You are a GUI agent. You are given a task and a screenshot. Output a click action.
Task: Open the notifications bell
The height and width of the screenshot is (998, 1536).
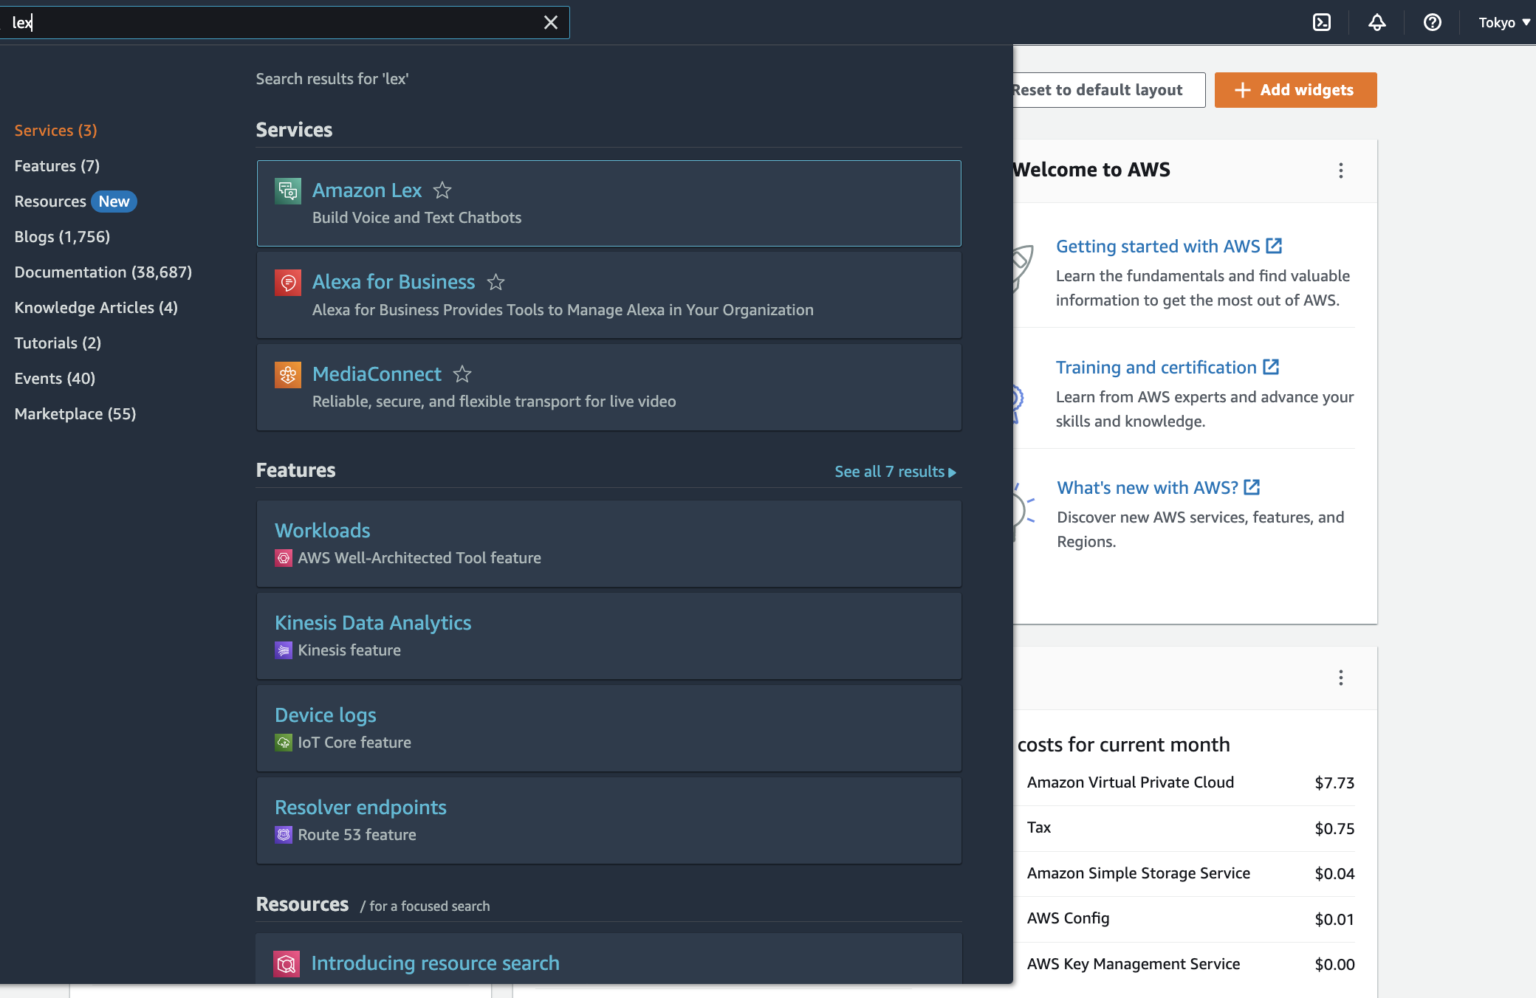[x=1377, y=22]
